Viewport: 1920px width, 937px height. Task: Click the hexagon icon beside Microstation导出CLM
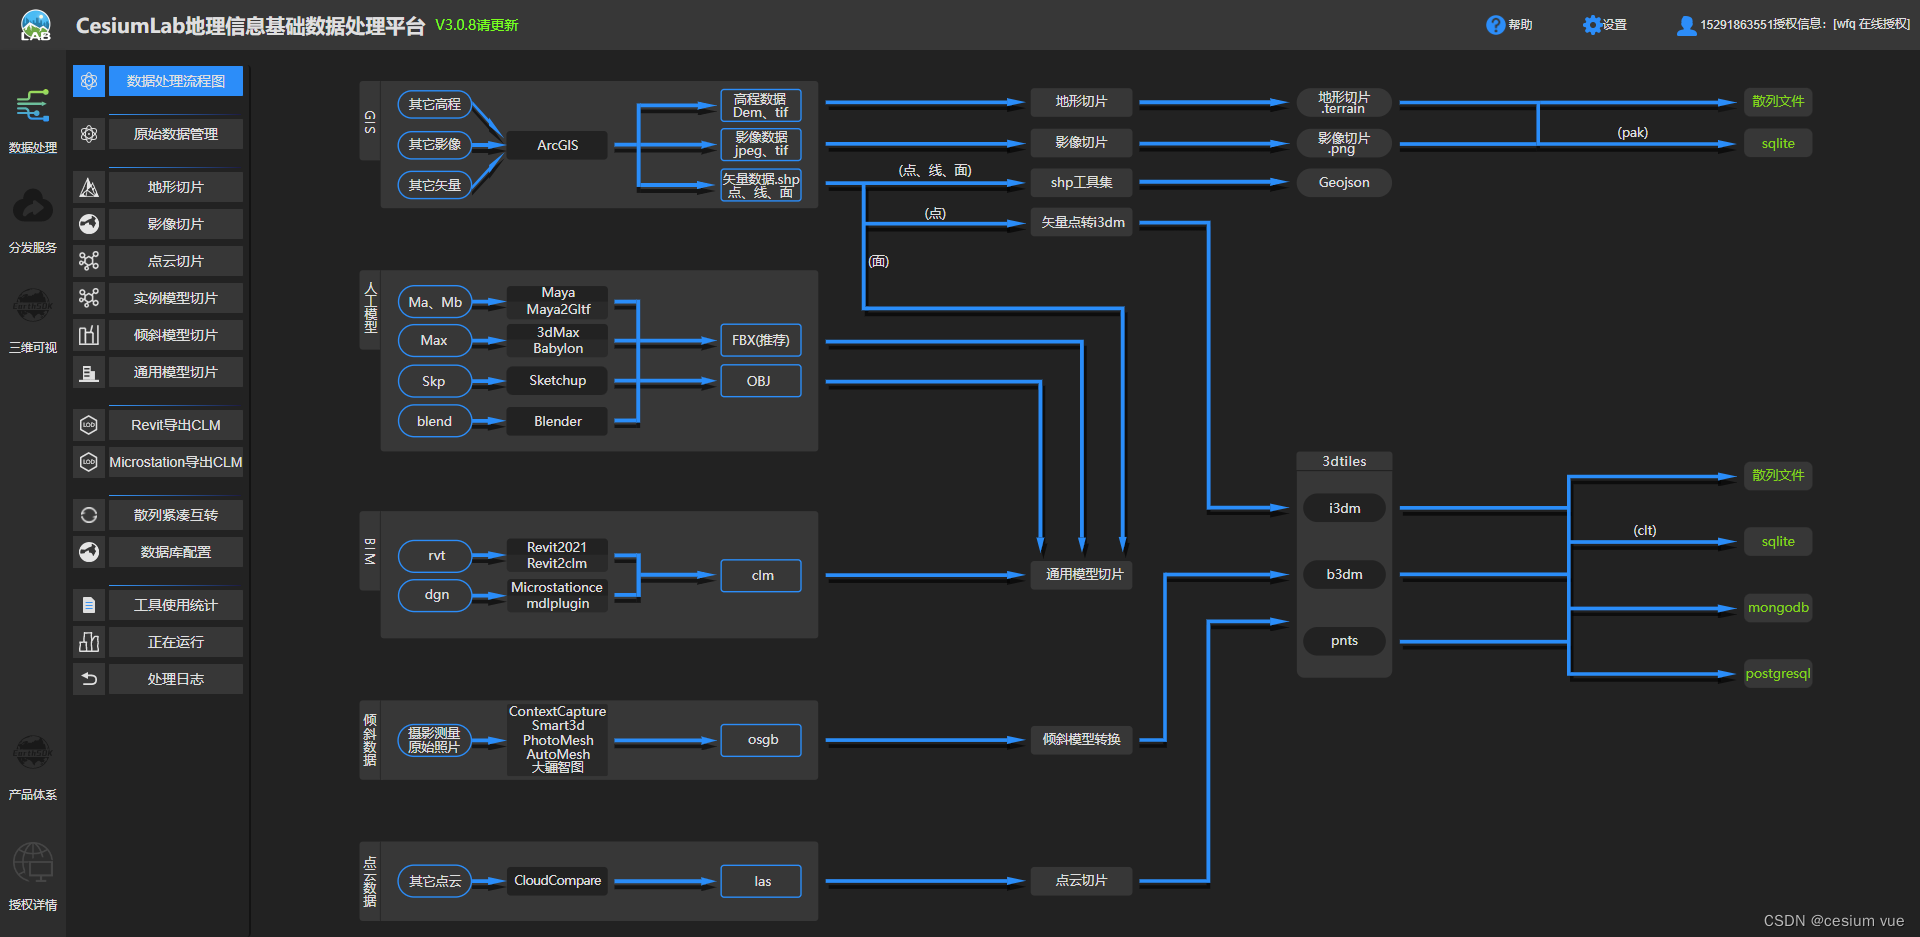tap(89, 462)
